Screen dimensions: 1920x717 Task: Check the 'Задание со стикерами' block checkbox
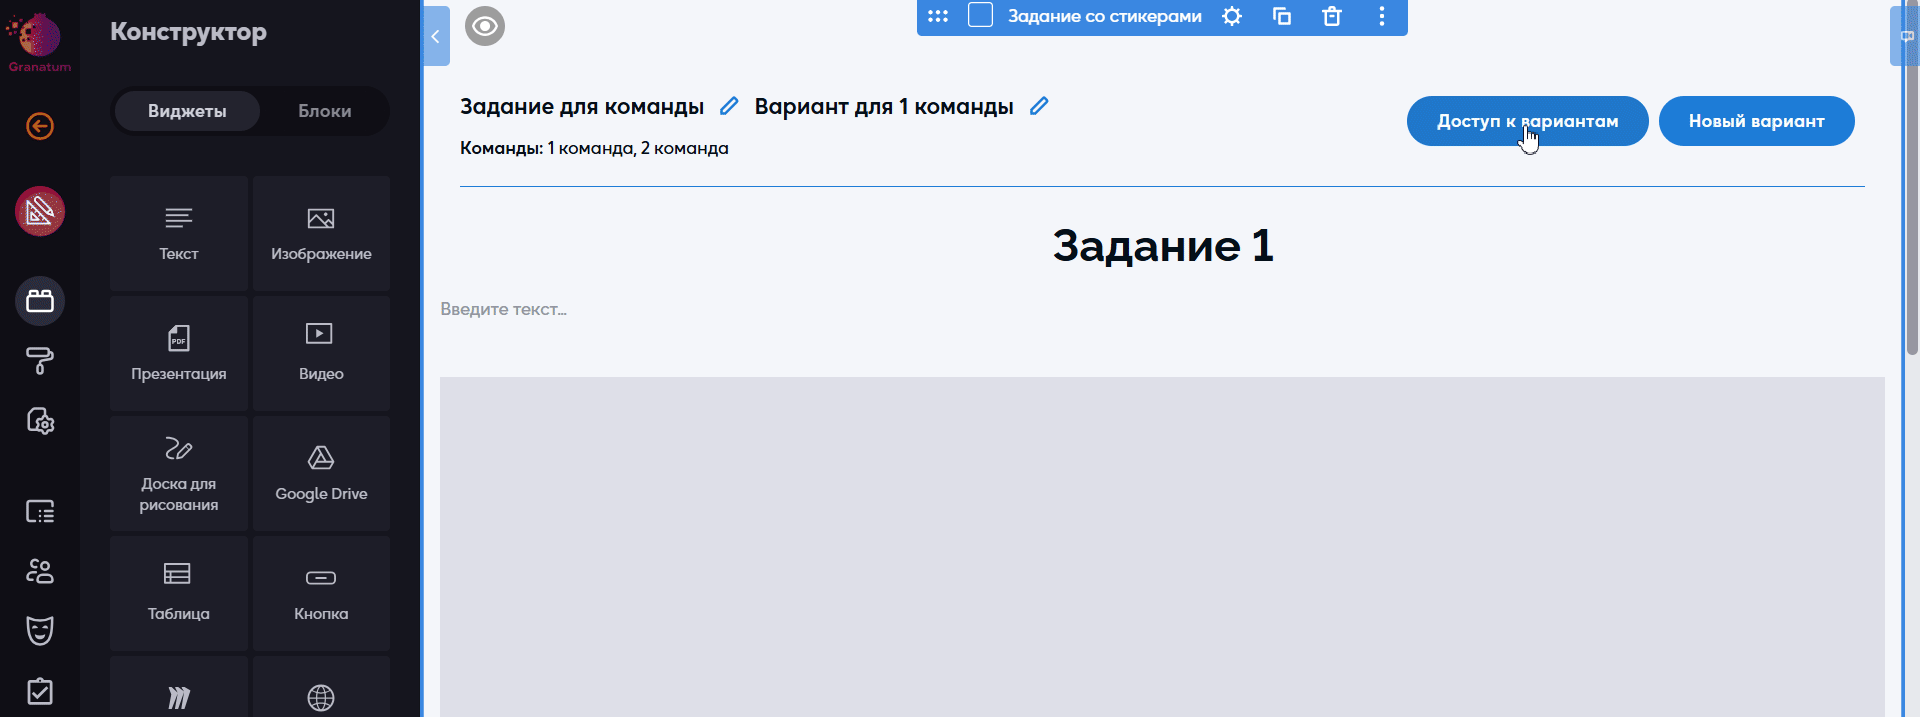(980, 16)
